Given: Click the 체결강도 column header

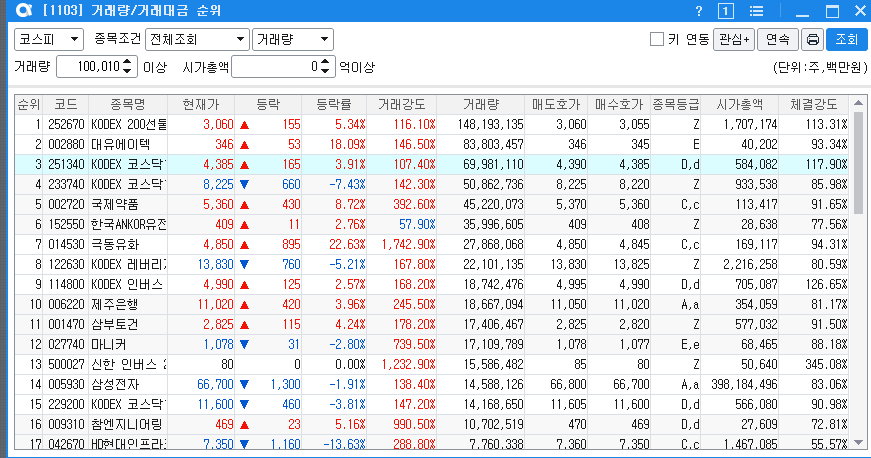Looking at the screenshot, I should point(814,104).
